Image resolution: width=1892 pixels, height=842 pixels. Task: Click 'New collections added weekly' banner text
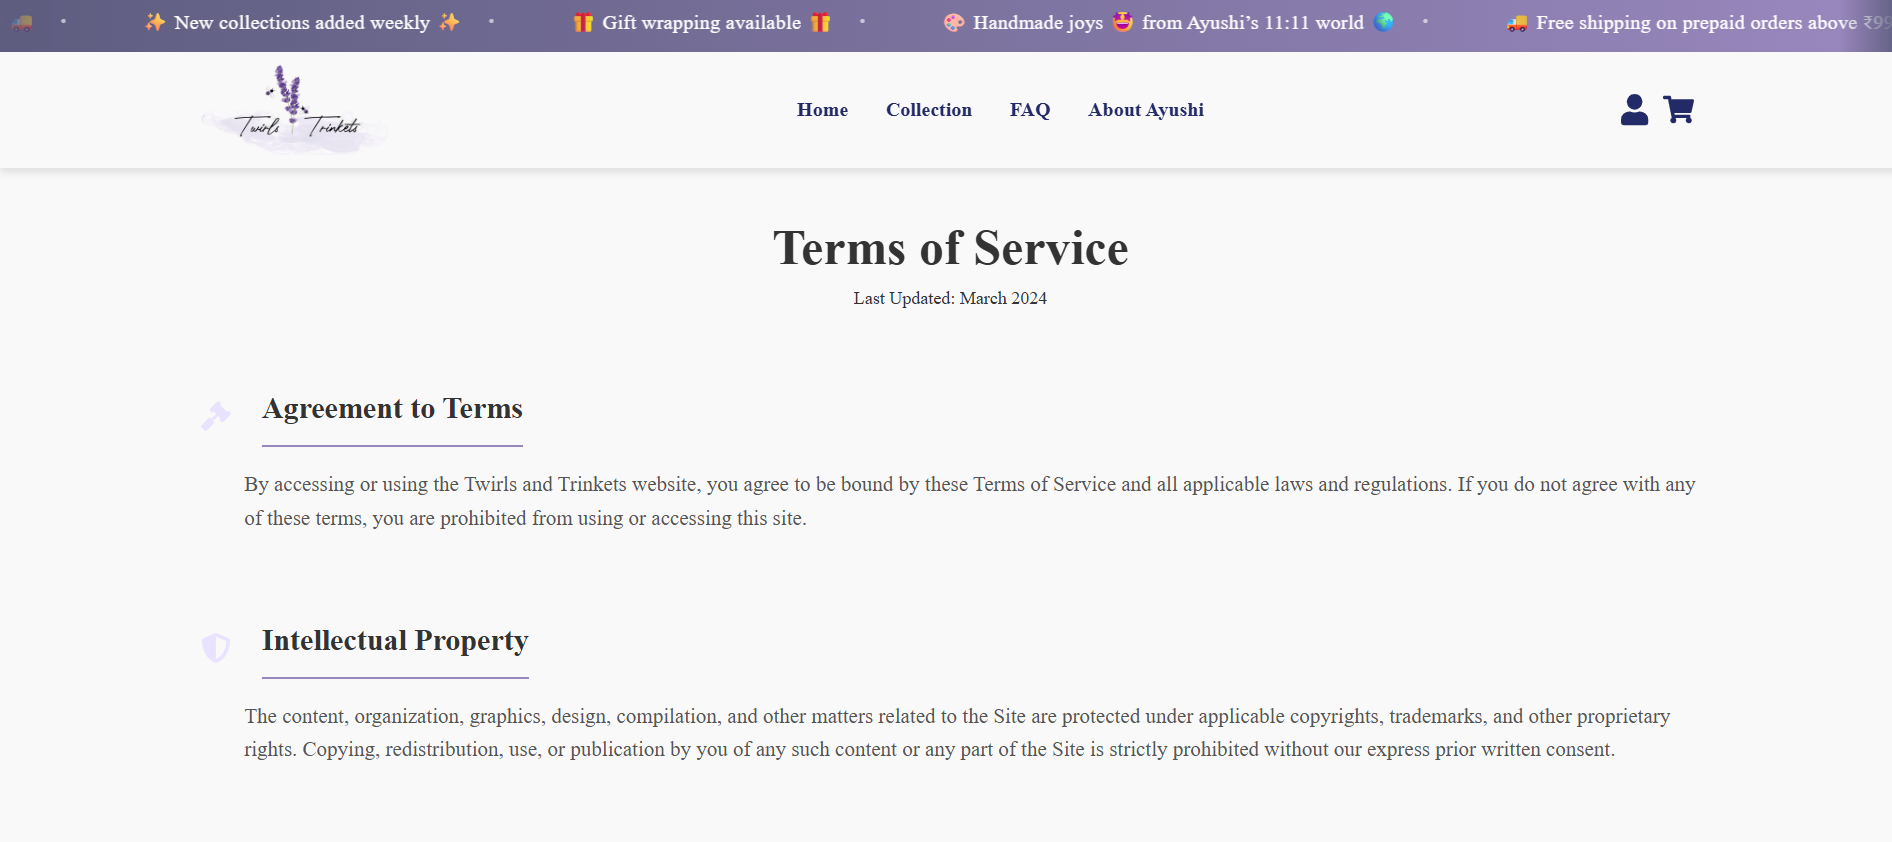(x=301, y=23)
